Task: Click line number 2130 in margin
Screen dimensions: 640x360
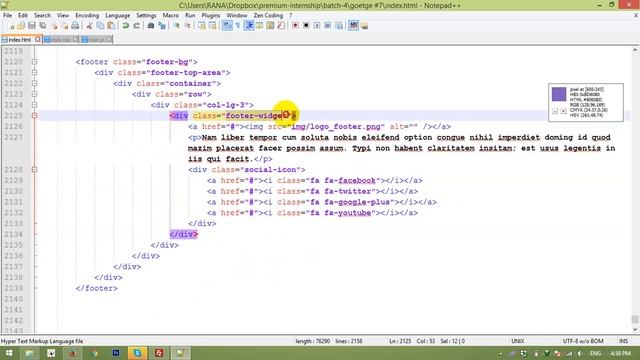Action: tap(13, 191)
